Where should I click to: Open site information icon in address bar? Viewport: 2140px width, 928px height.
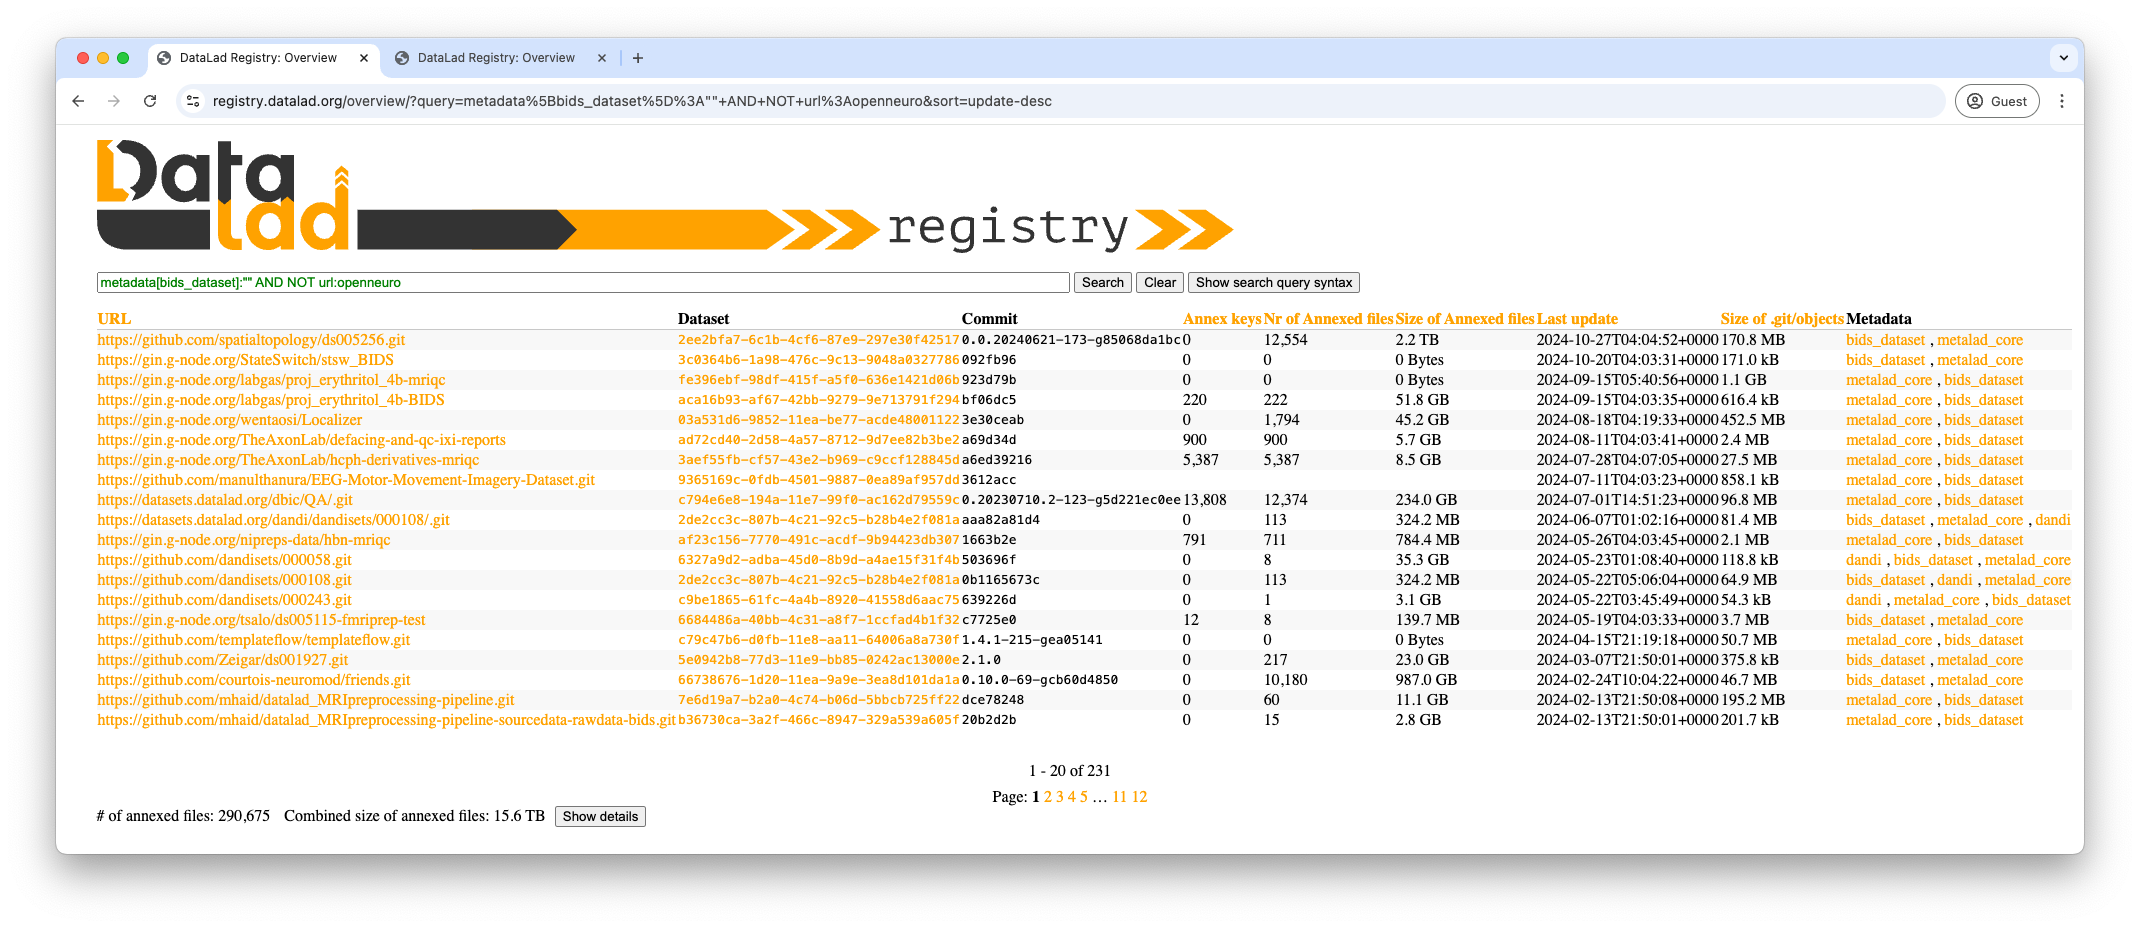(193, 101)
